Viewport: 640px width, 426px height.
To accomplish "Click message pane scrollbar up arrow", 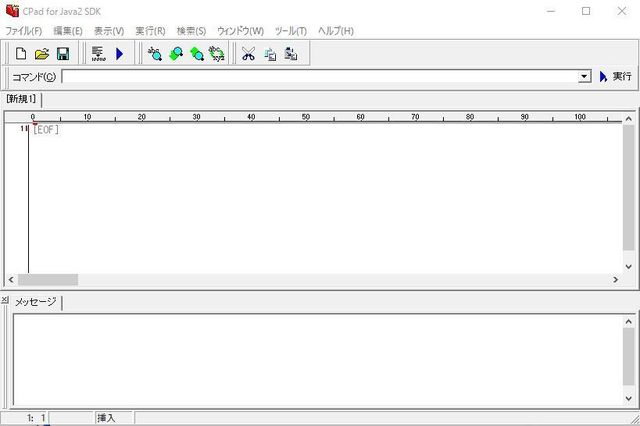I will (x=628, y=322).
